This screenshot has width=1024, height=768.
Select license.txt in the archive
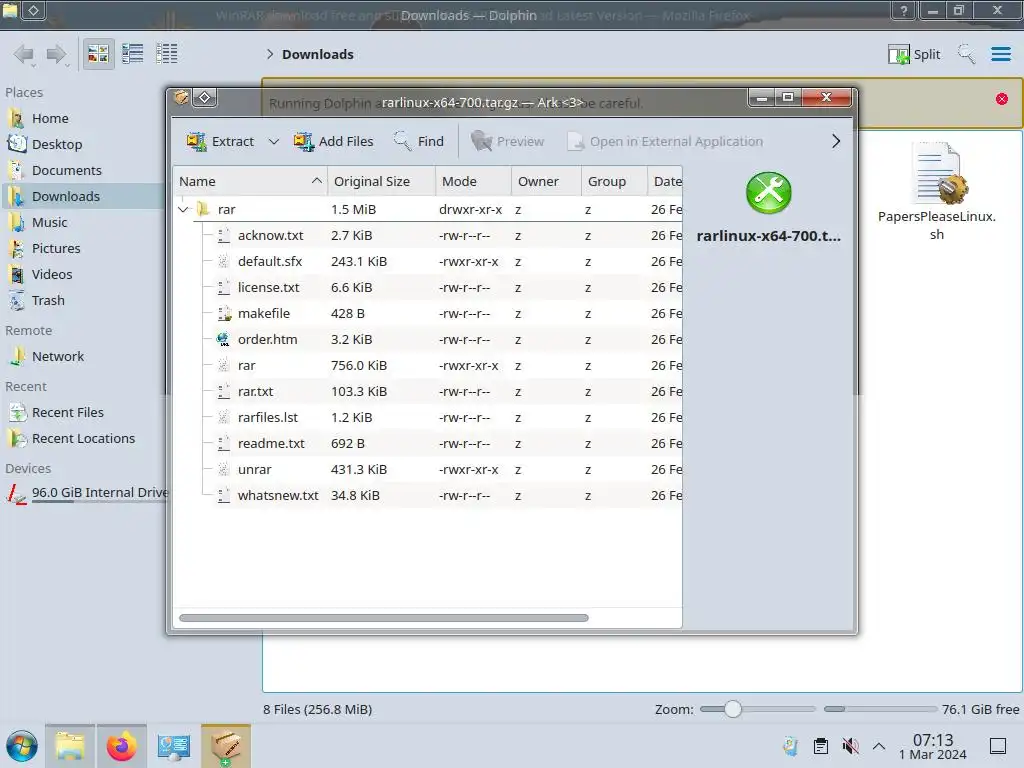[x=268, y=287]
